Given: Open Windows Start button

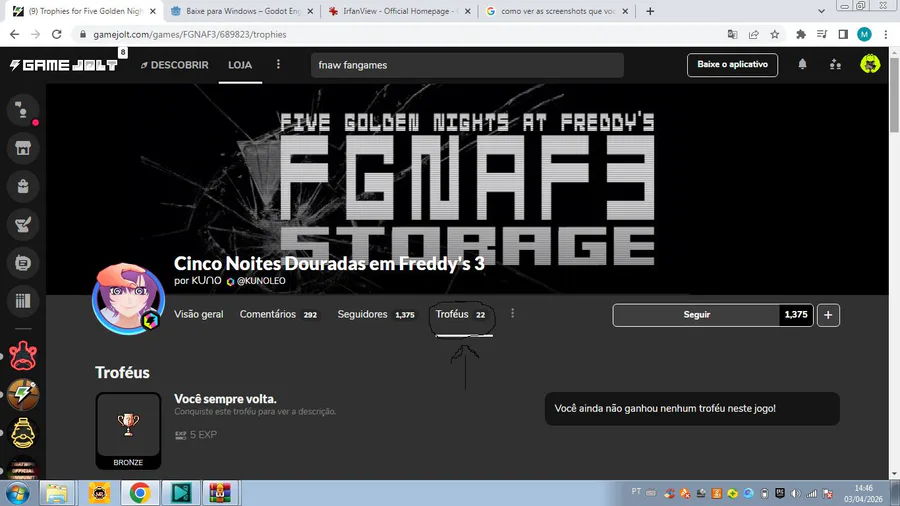Looking at the screenshot, I should pos(18,493).
